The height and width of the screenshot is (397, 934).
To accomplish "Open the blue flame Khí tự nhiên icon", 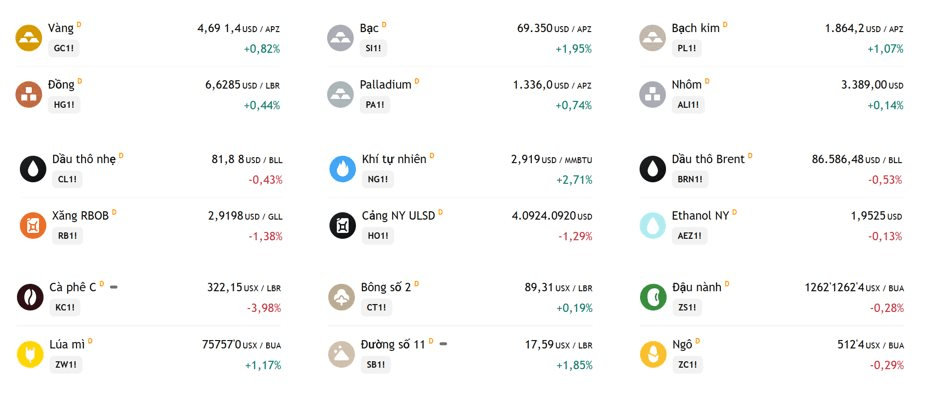I will tap(343, 169).
